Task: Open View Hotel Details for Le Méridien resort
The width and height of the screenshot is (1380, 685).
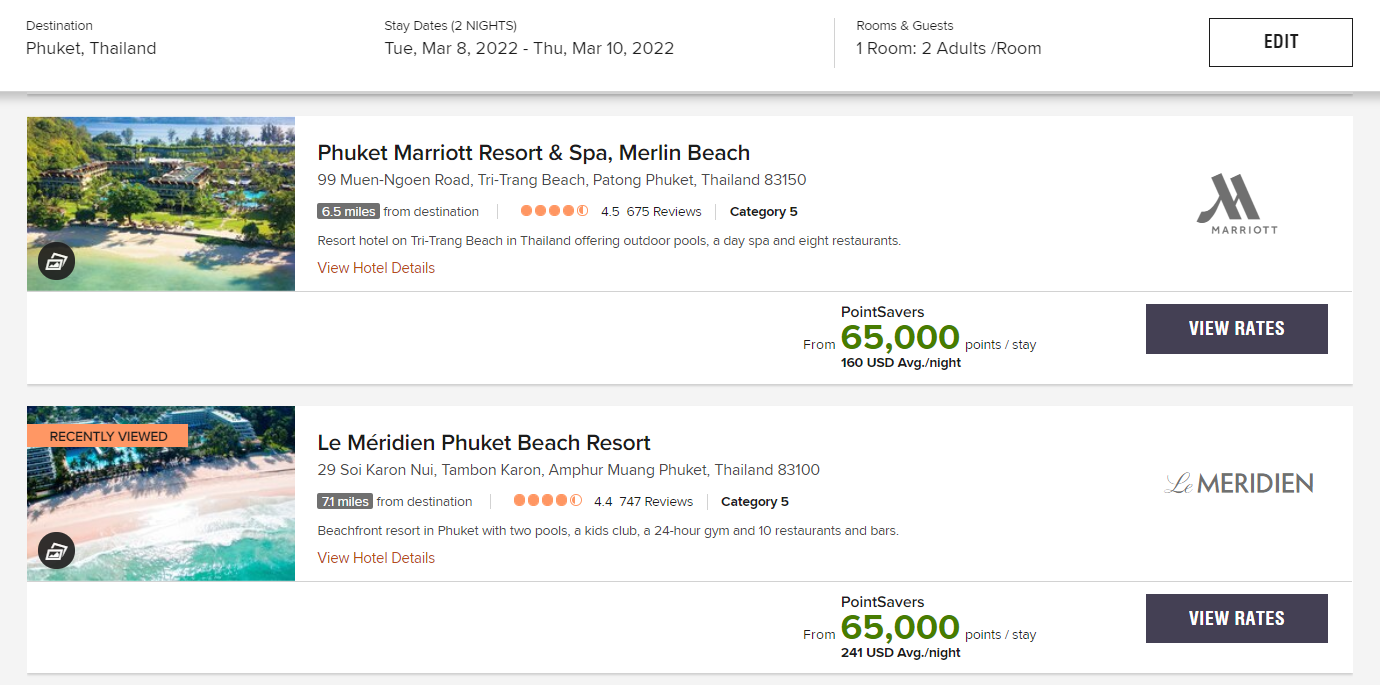Action: pos(375,557)
